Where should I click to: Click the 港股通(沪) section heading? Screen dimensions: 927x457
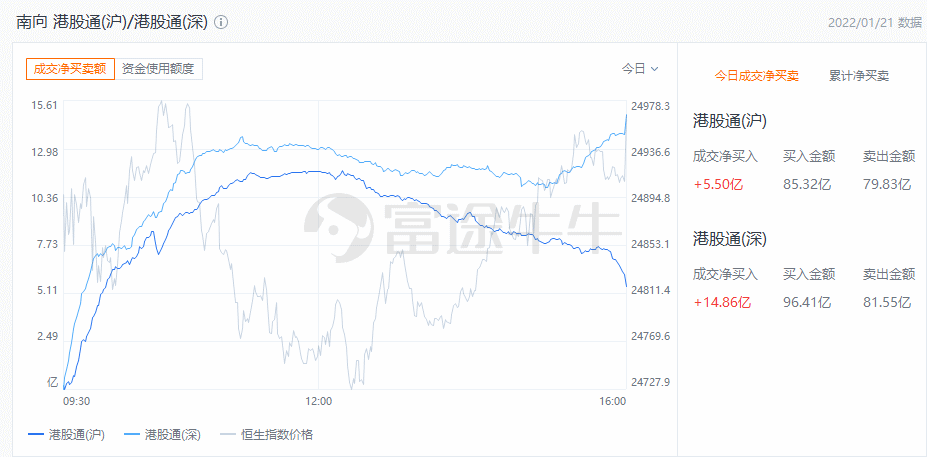tap(730, 121)
